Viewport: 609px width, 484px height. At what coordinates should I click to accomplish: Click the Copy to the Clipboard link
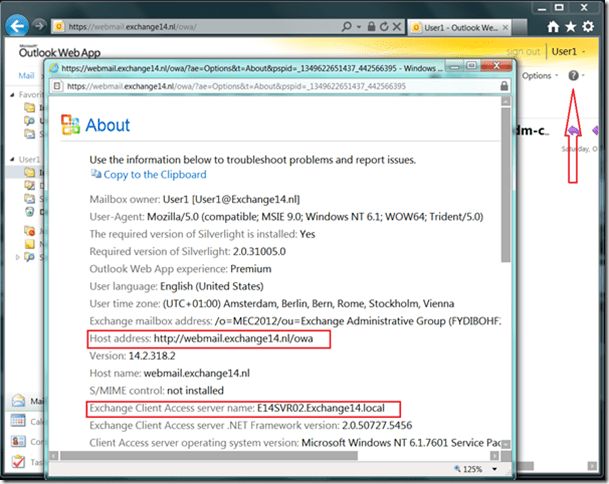point(150,174)
